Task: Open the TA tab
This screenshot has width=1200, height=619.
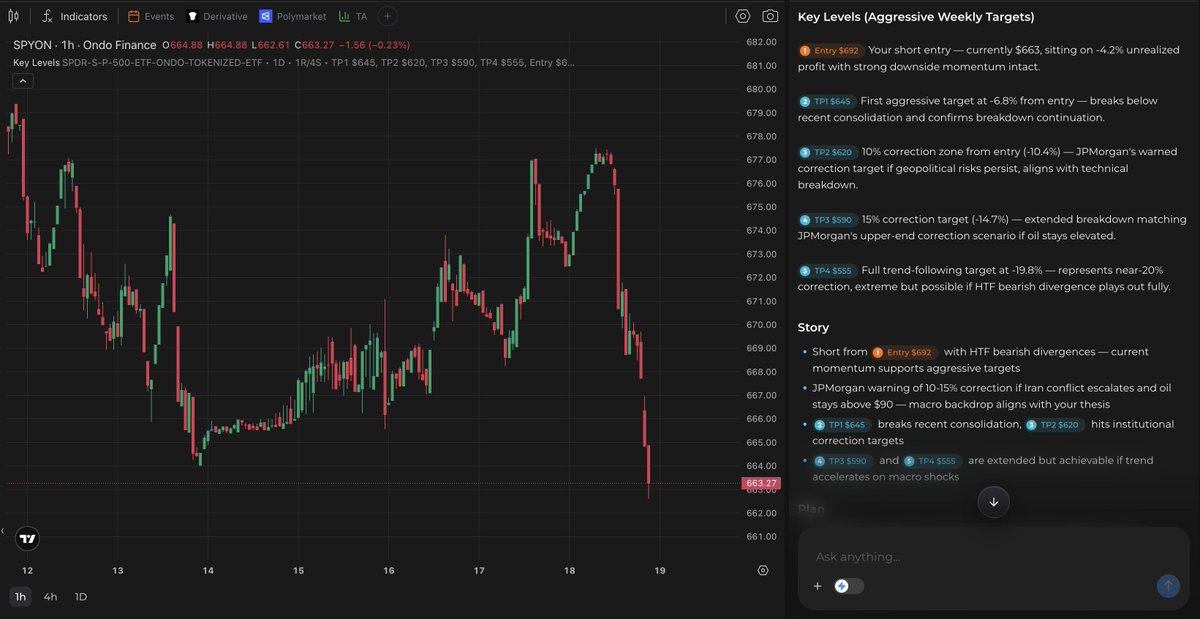Action: click(x=353, y=16)
